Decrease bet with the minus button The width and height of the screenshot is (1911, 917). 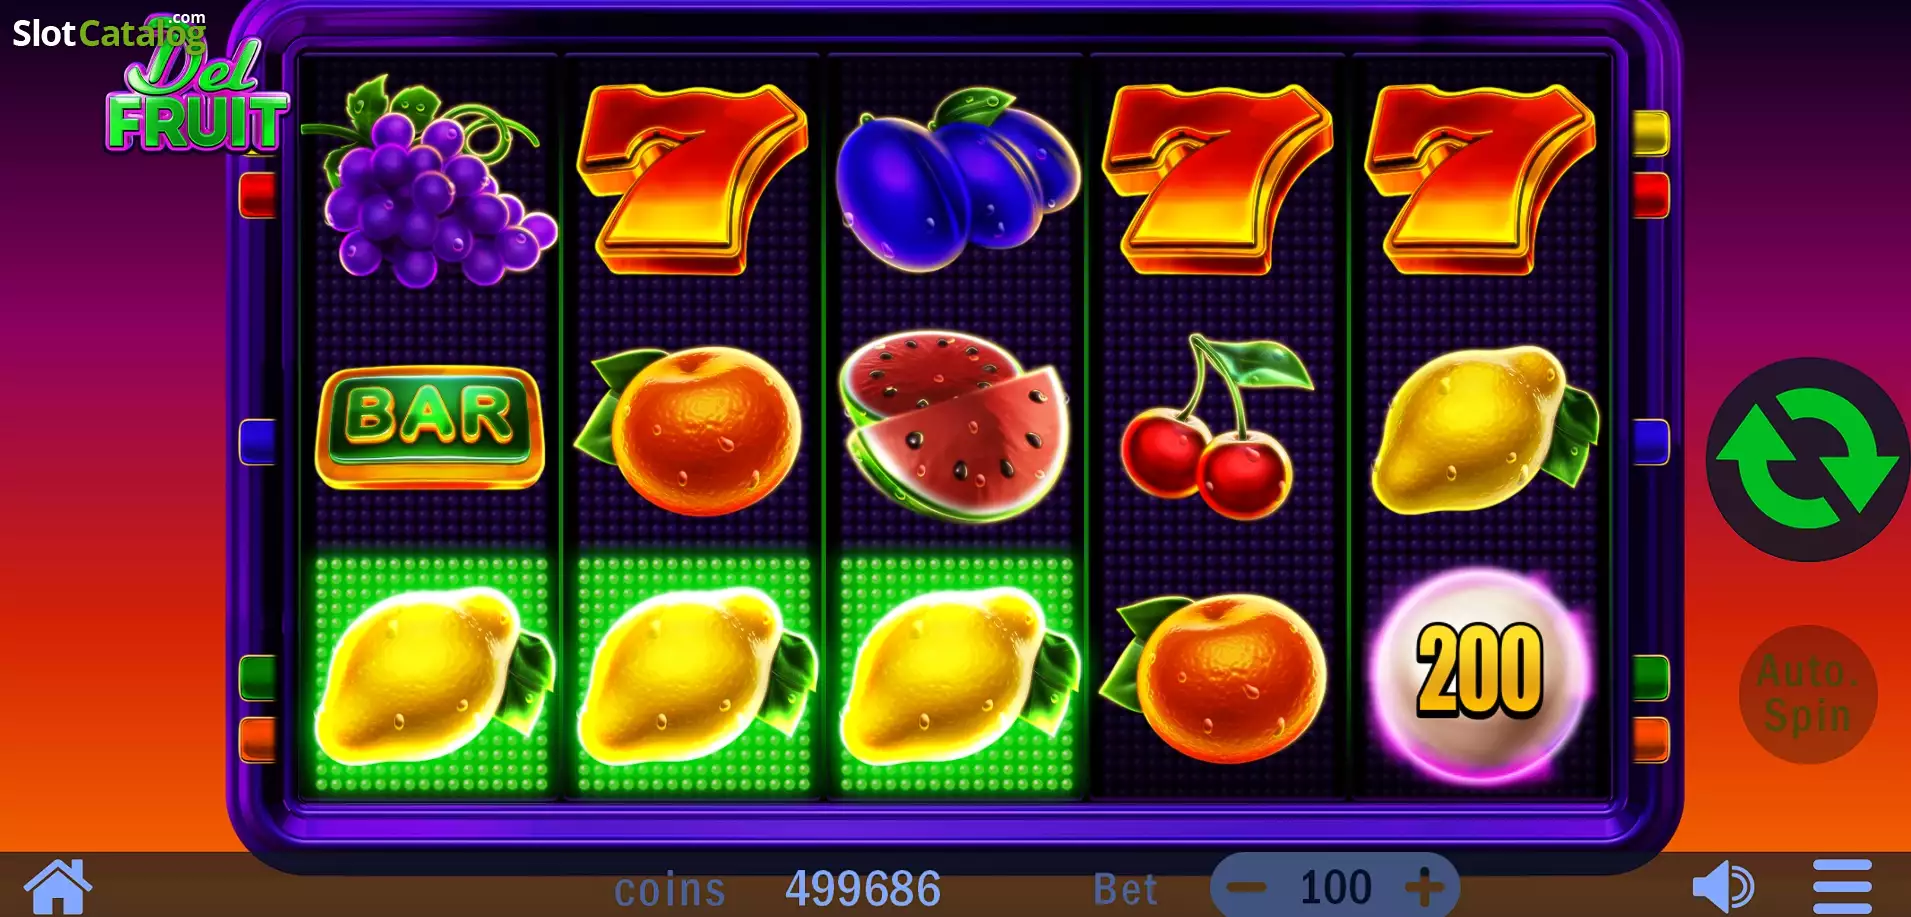[1246, 887]
